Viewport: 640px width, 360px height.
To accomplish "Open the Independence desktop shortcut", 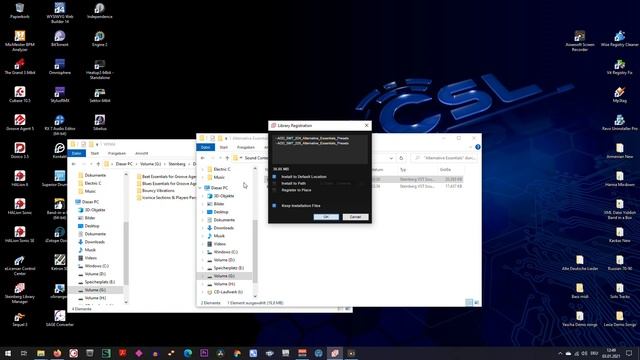I will (x=100, y=11).
